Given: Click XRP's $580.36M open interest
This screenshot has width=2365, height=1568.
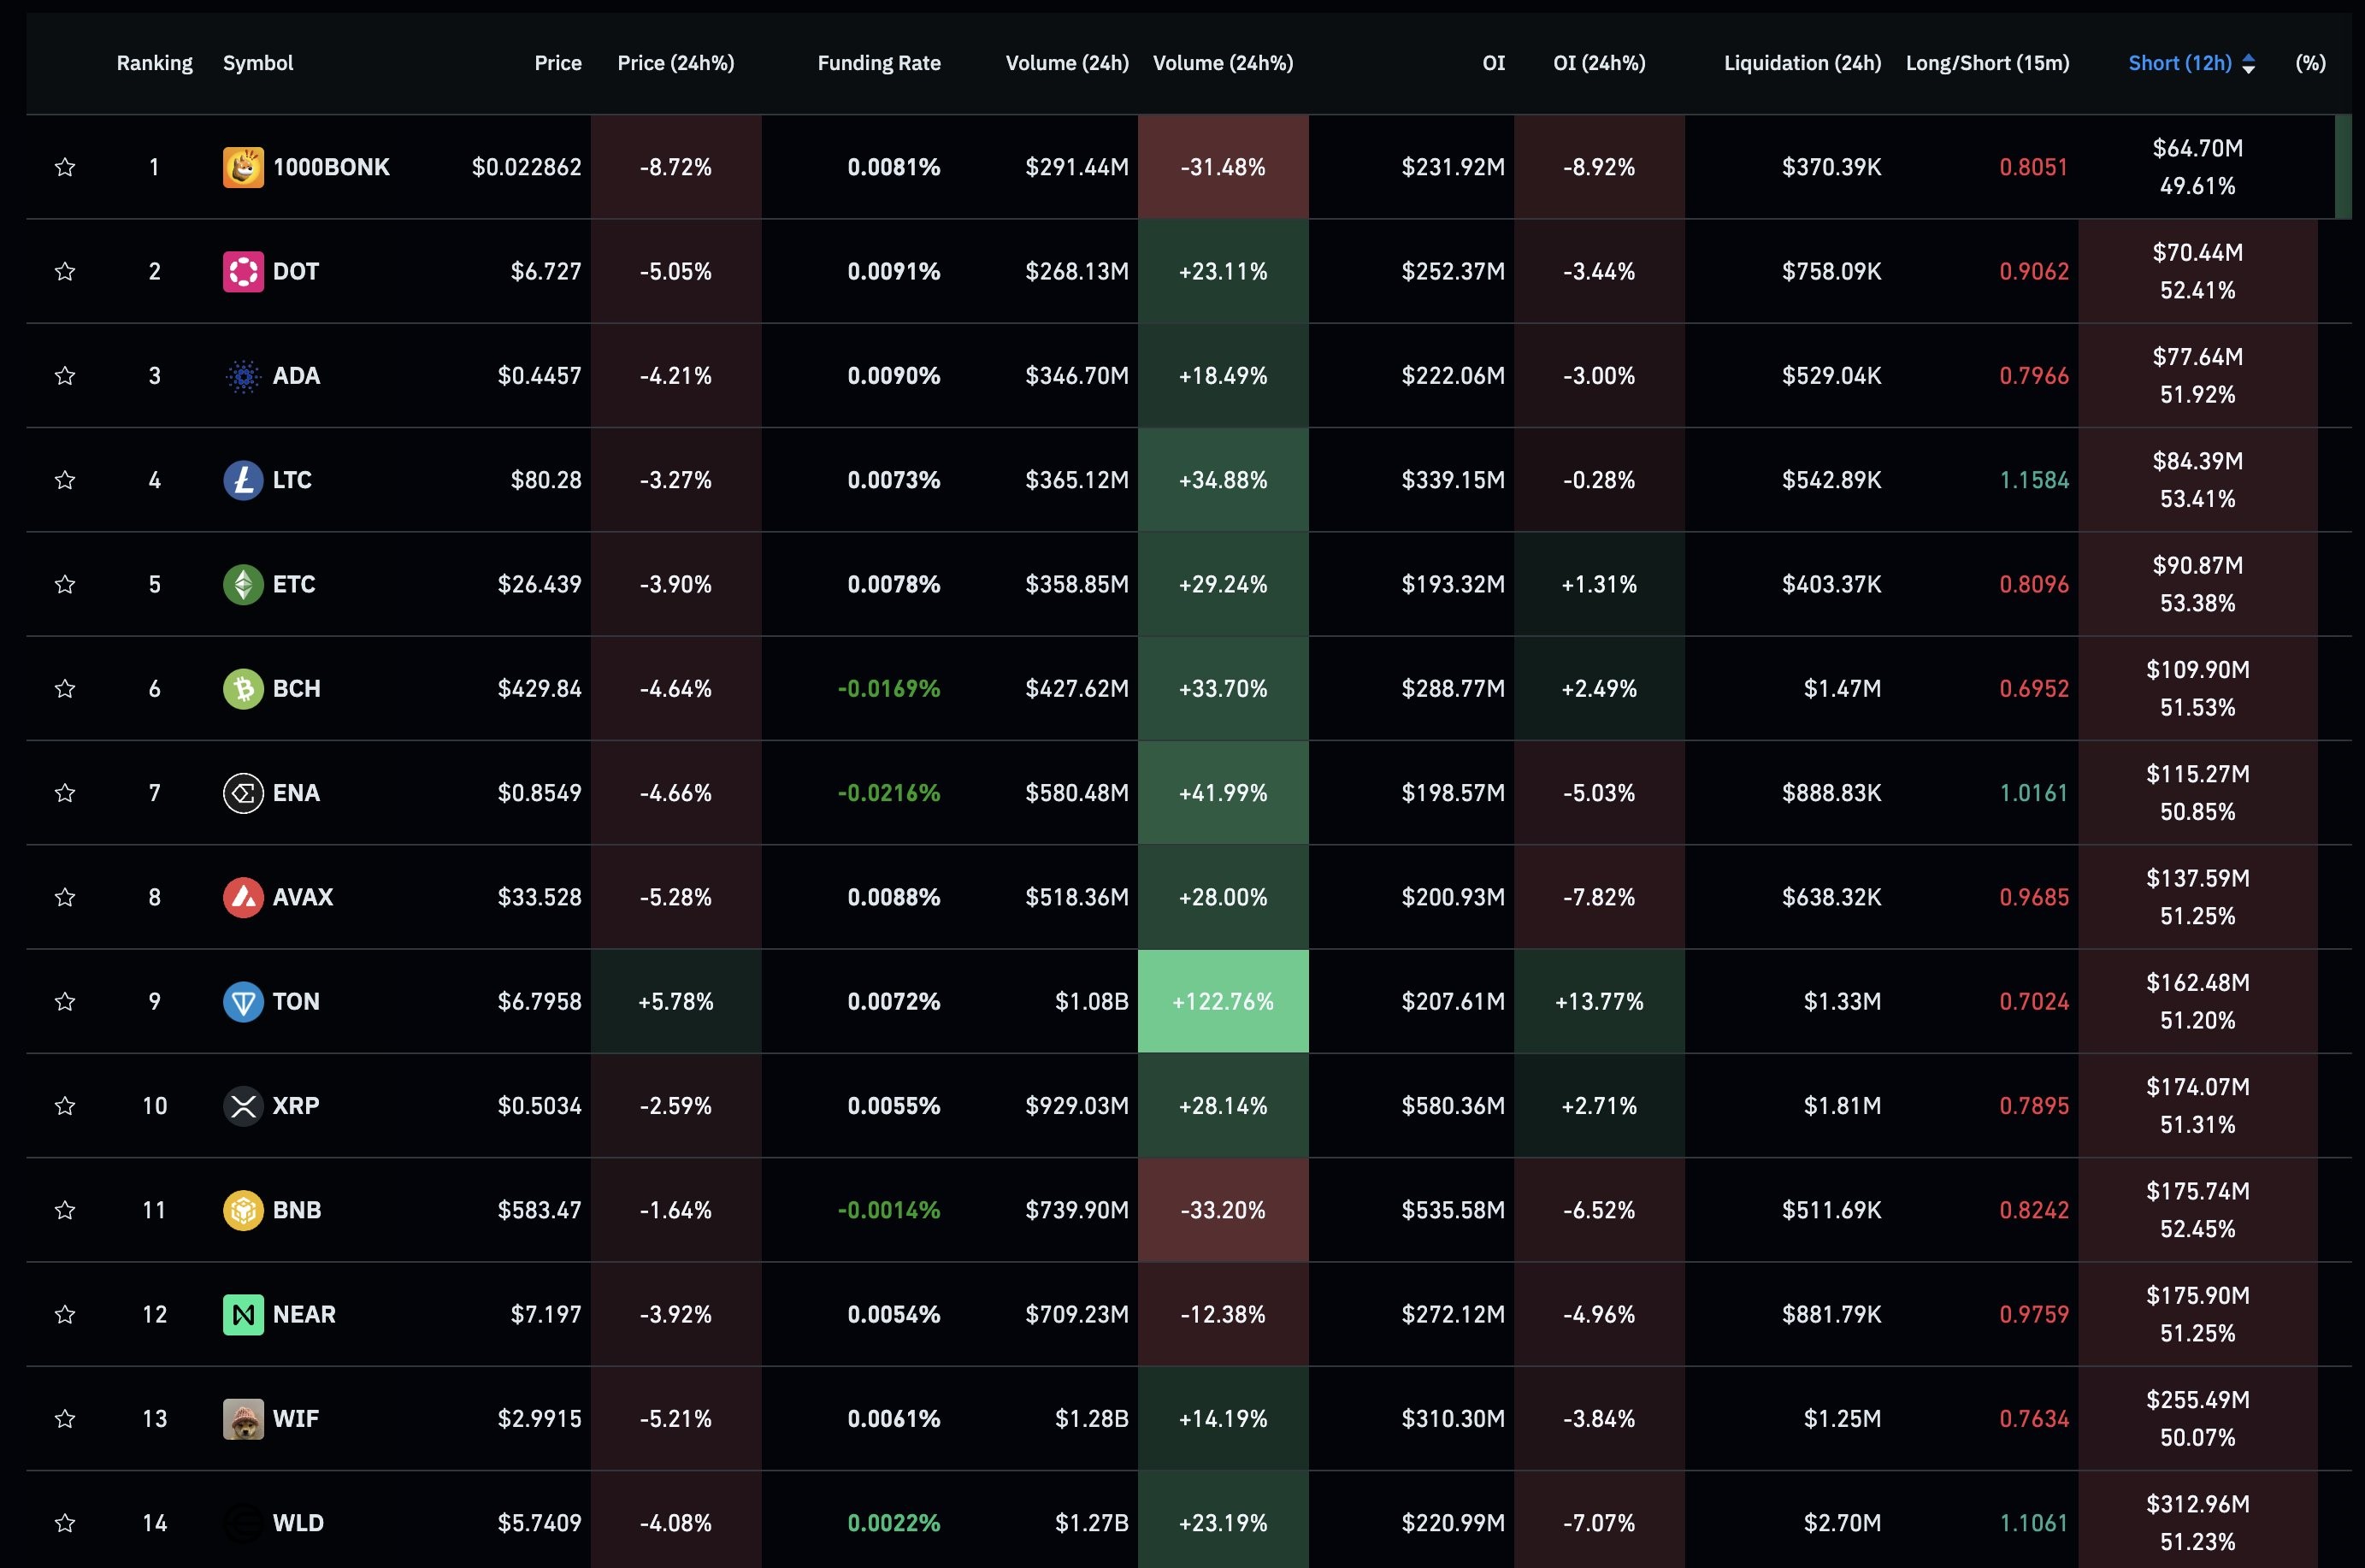Looking at the screenshot, I should 1453,1106.
